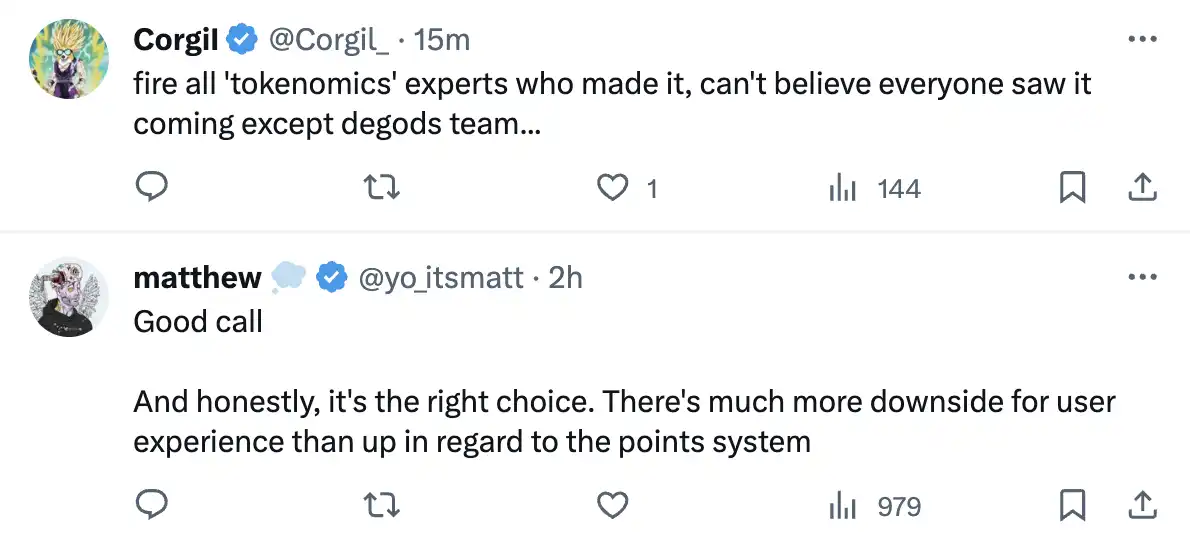Reply to Corgil's tweet
Screen dimensions: 1190x544
[x=150, y=188]
